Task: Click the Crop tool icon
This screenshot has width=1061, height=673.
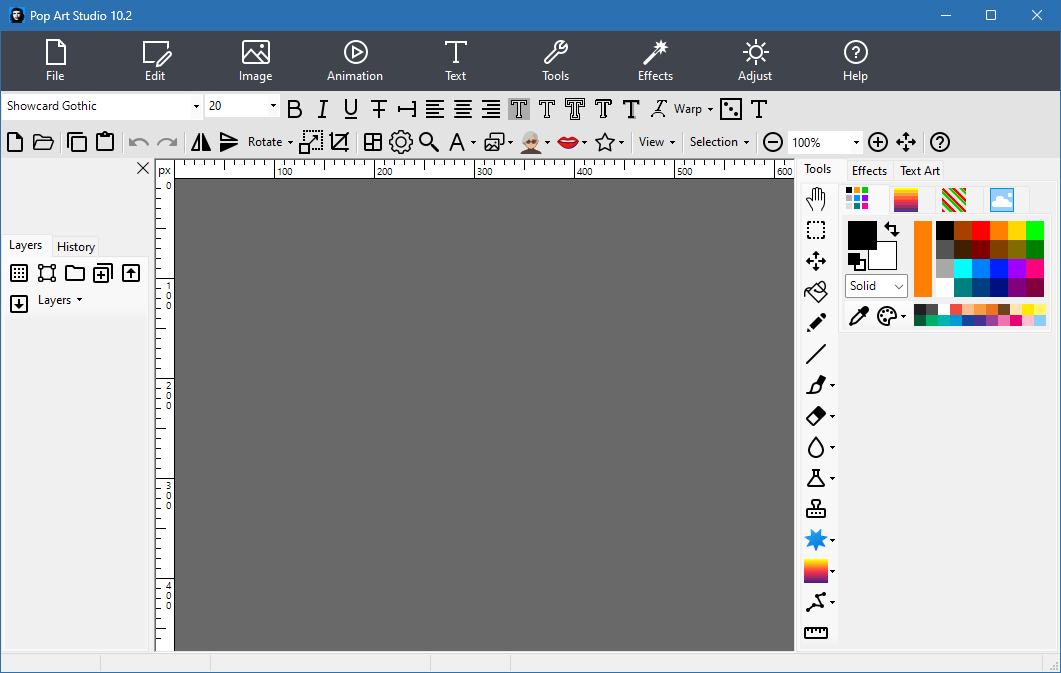Action: tap(339, 142)
